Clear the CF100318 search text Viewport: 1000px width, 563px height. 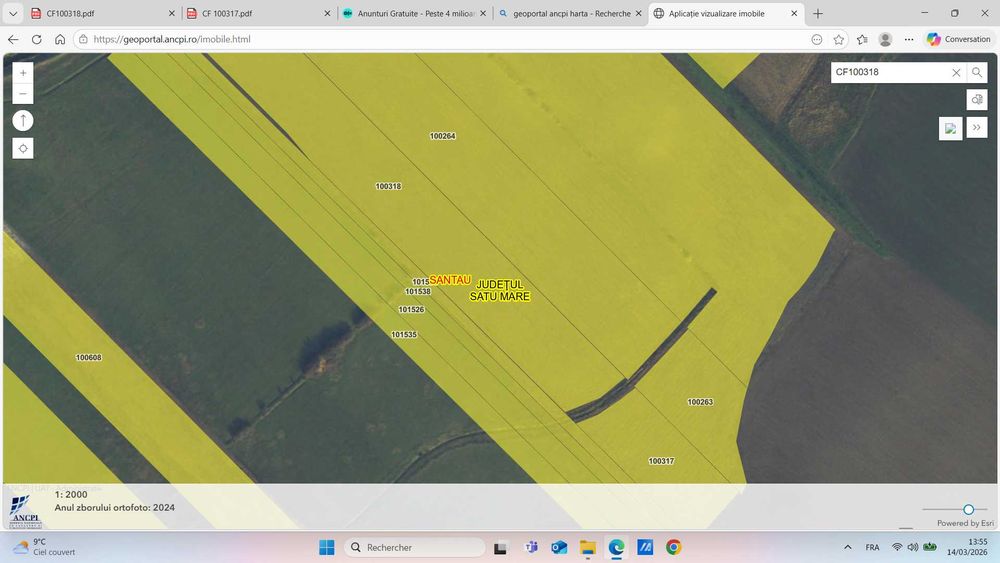(956, 73)
